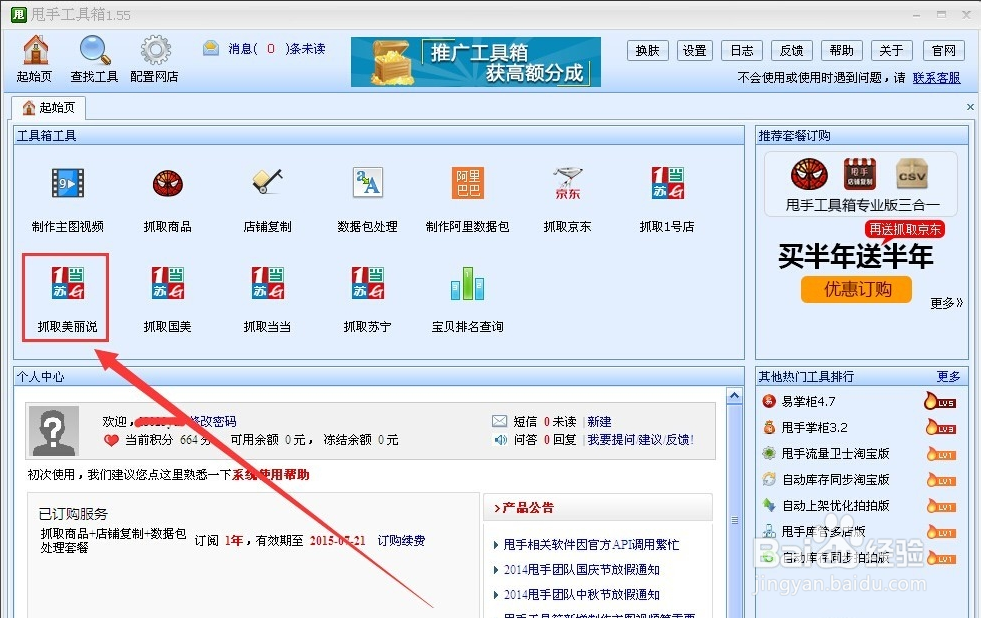Click the 优惠订购 orange button
The image size is (981, 618).
pyautogui.click(x=856, y=289)
